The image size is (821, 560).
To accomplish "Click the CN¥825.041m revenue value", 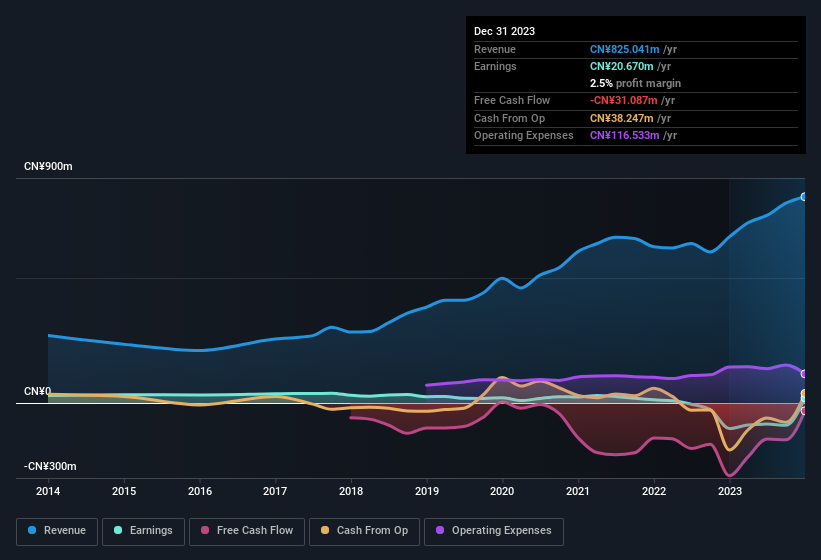I will [624, 49].
